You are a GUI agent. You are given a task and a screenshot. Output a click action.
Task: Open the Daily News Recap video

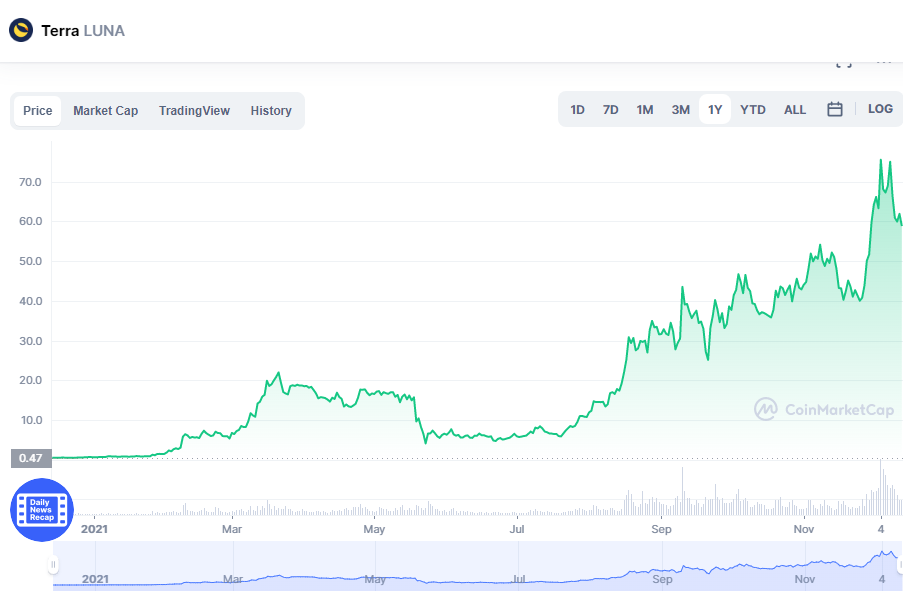tap(41, 510)
